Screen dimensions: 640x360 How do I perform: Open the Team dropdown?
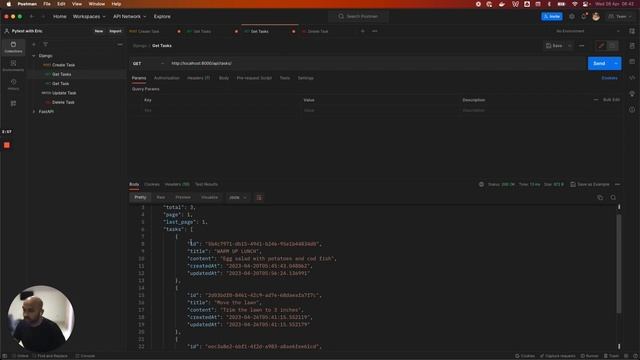coord(620,16)
